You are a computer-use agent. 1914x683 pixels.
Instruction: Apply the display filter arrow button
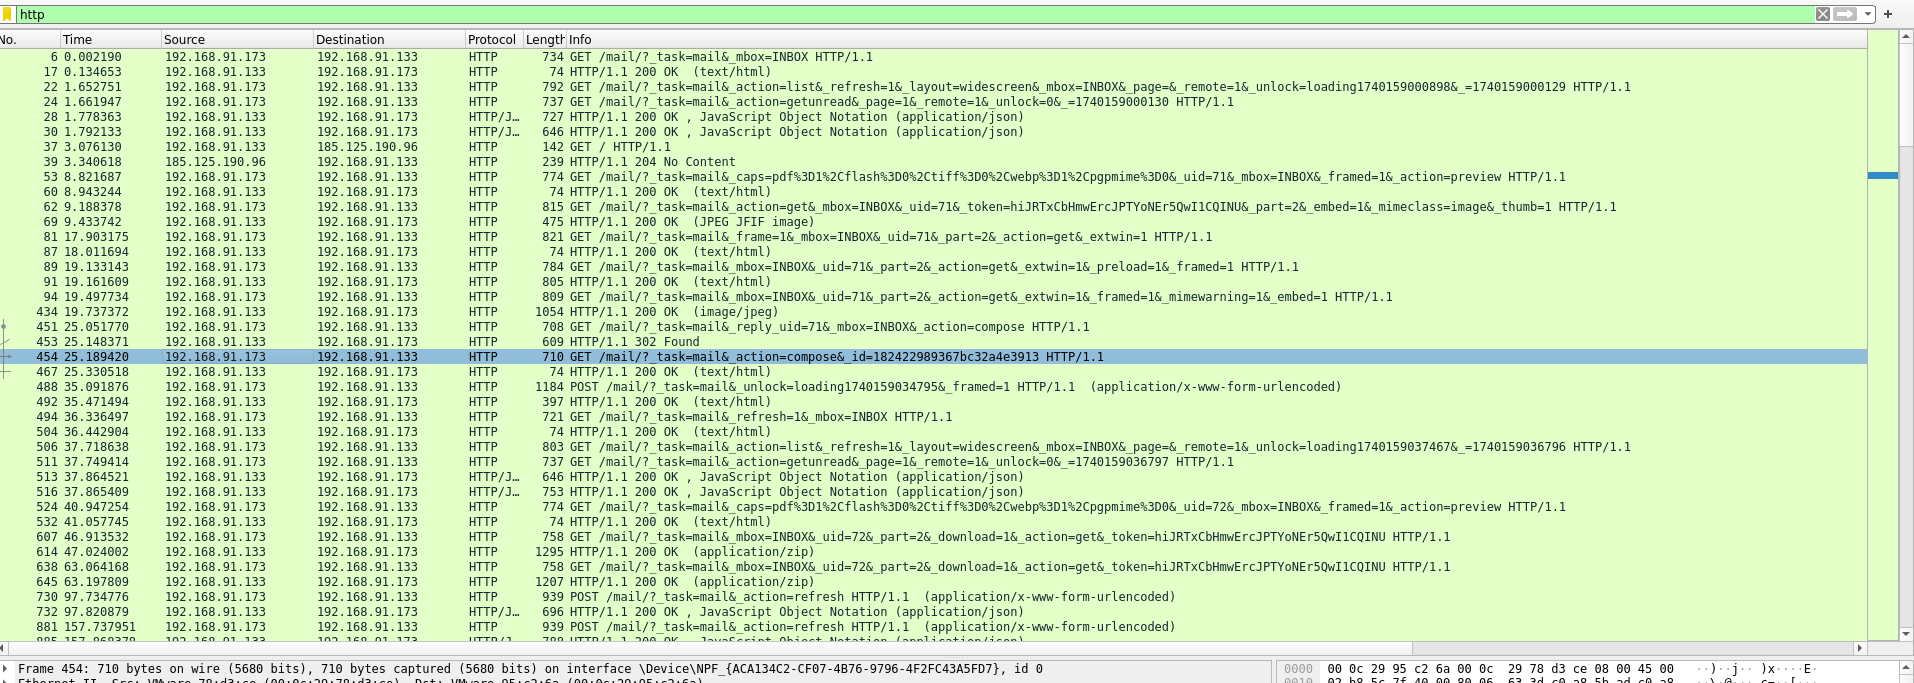1845,14
